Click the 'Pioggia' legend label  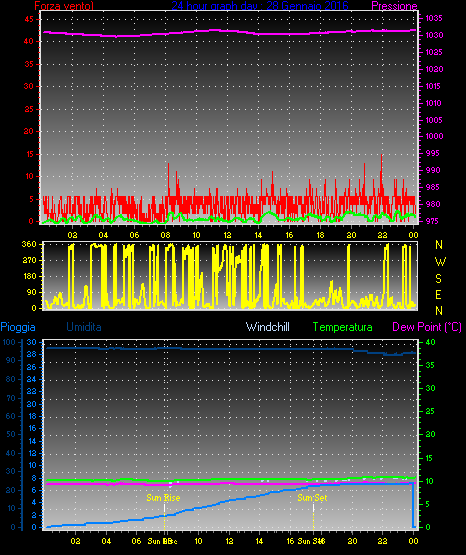click(x=18, y=327)
